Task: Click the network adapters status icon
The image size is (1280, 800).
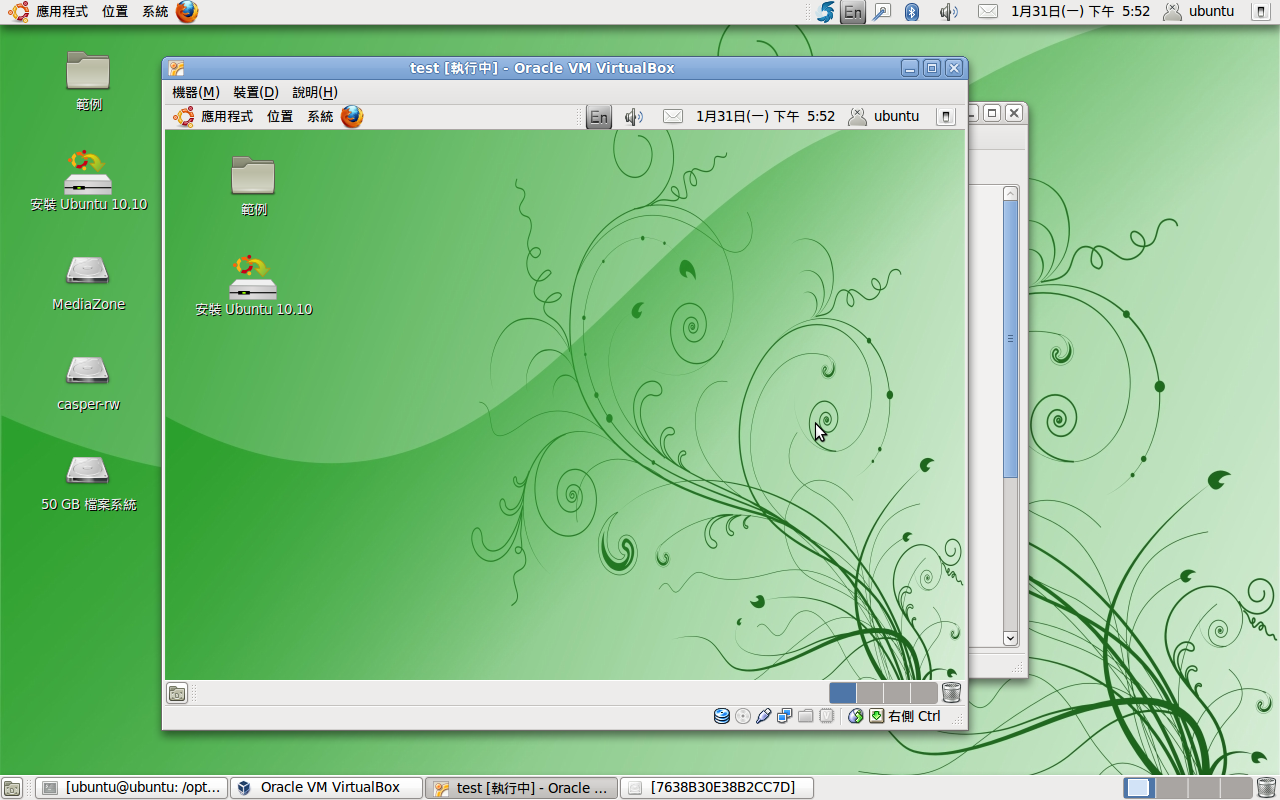Action: 785,716
